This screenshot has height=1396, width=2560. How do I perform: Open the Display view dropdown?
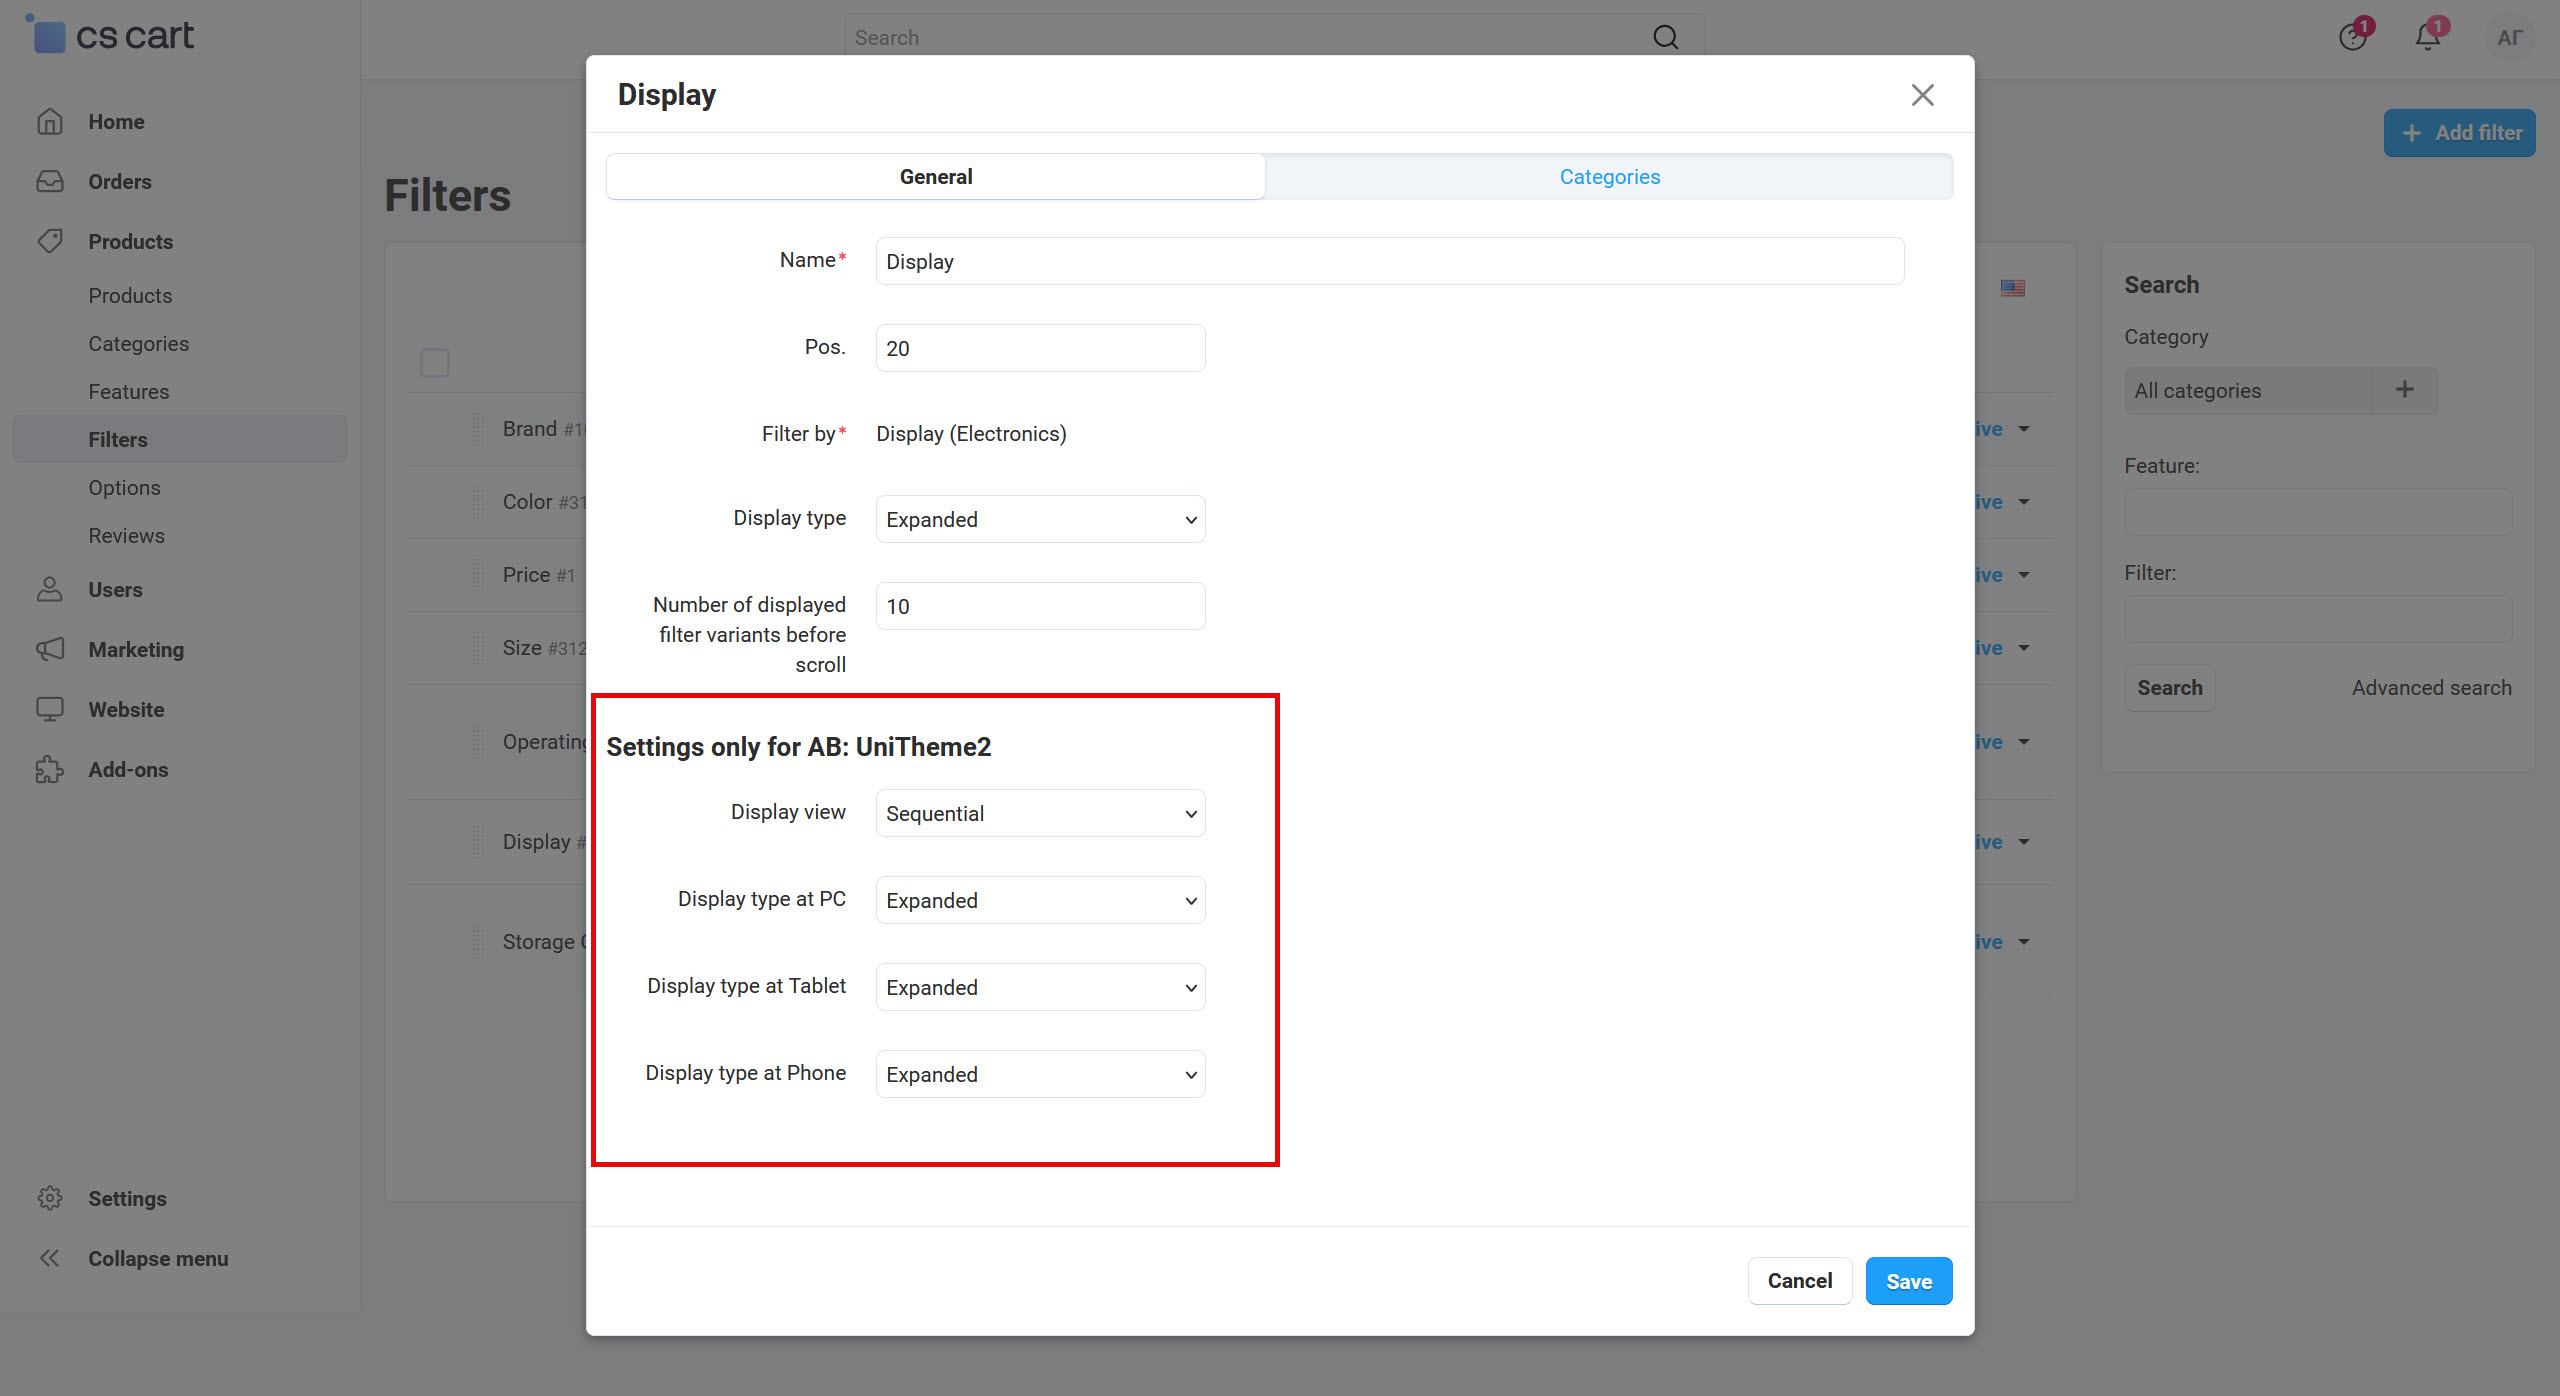(1041, 813)
